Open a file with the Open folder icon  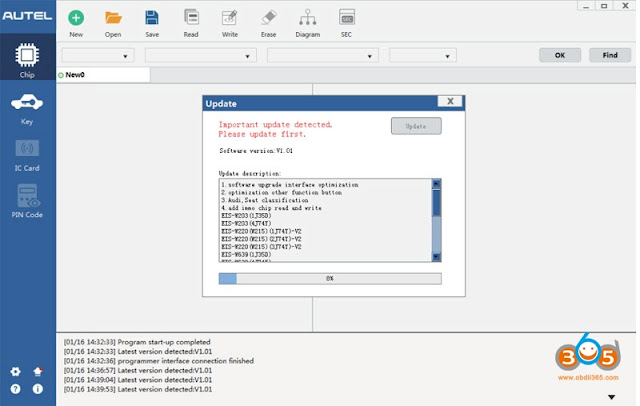pyautogui.click(x=113, y=18)
